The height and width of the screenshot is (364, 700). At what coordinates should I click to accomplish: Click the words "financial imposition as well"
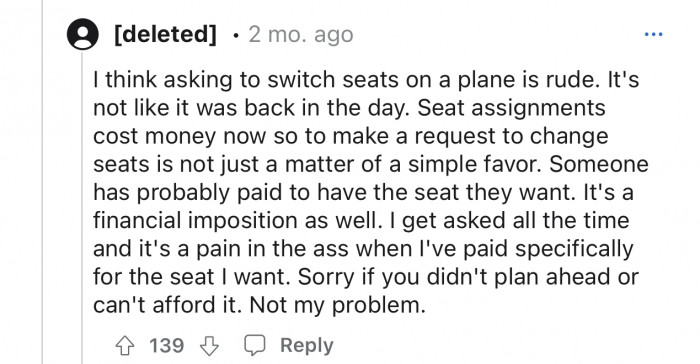(x=234, y=221)
